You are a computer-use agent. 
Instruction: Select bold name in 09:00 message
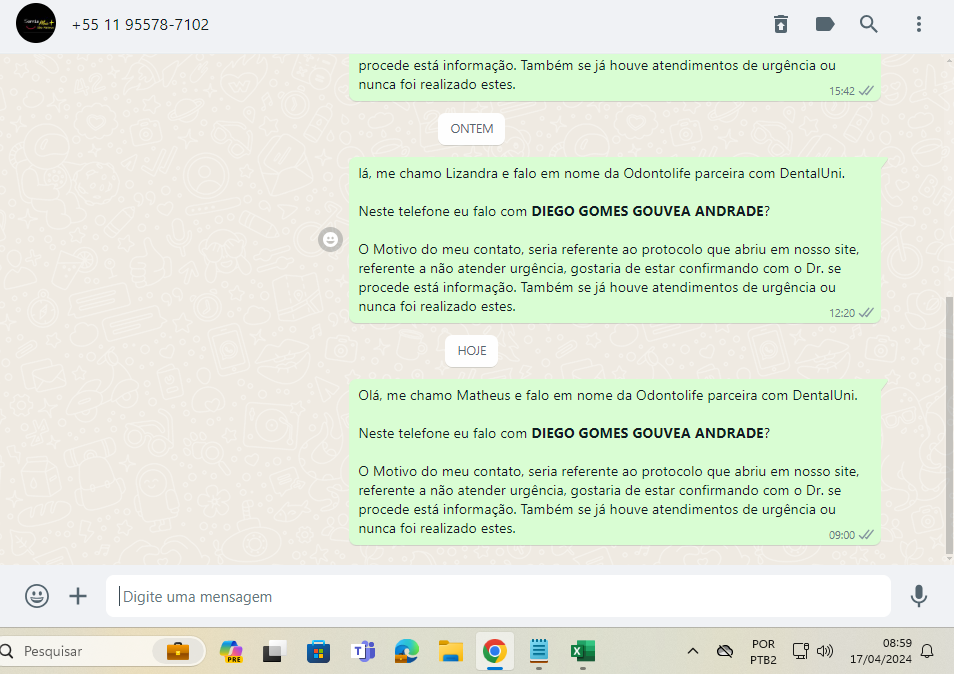(647, 433)
